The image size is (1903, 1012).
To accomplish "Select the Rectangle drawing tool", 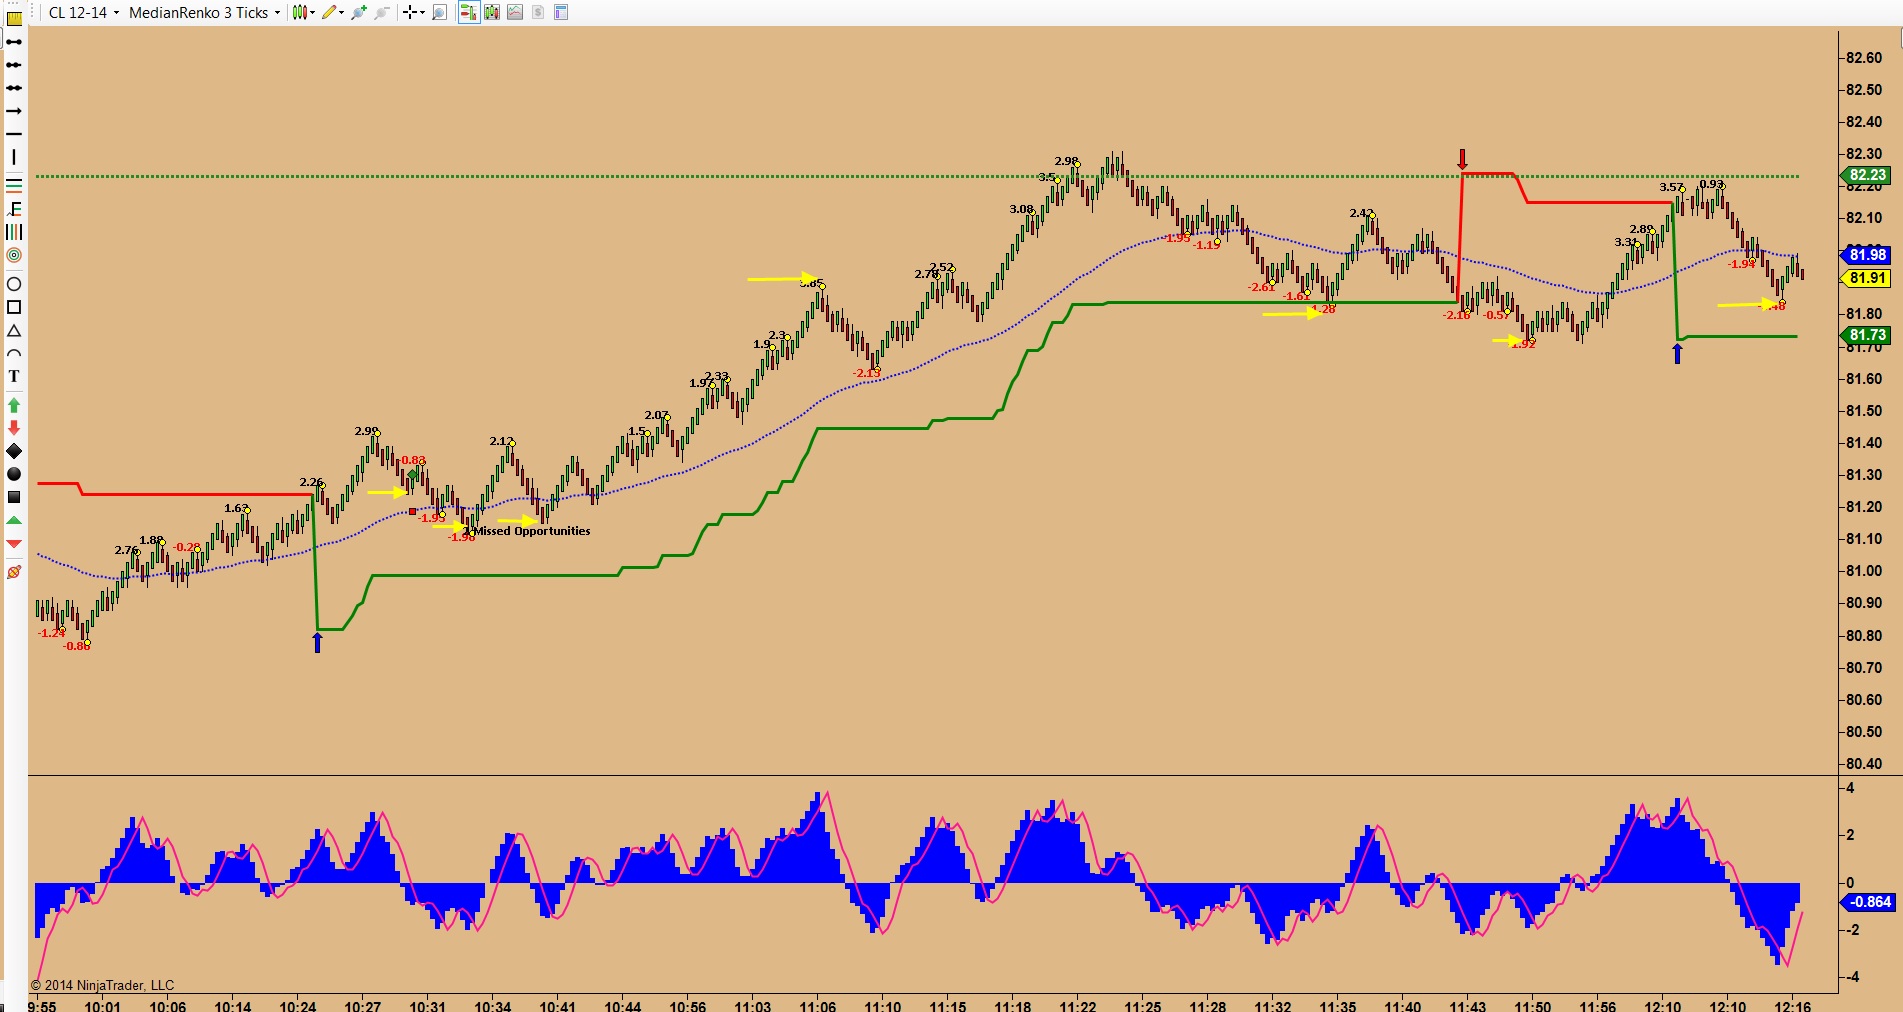I will 14,307.
